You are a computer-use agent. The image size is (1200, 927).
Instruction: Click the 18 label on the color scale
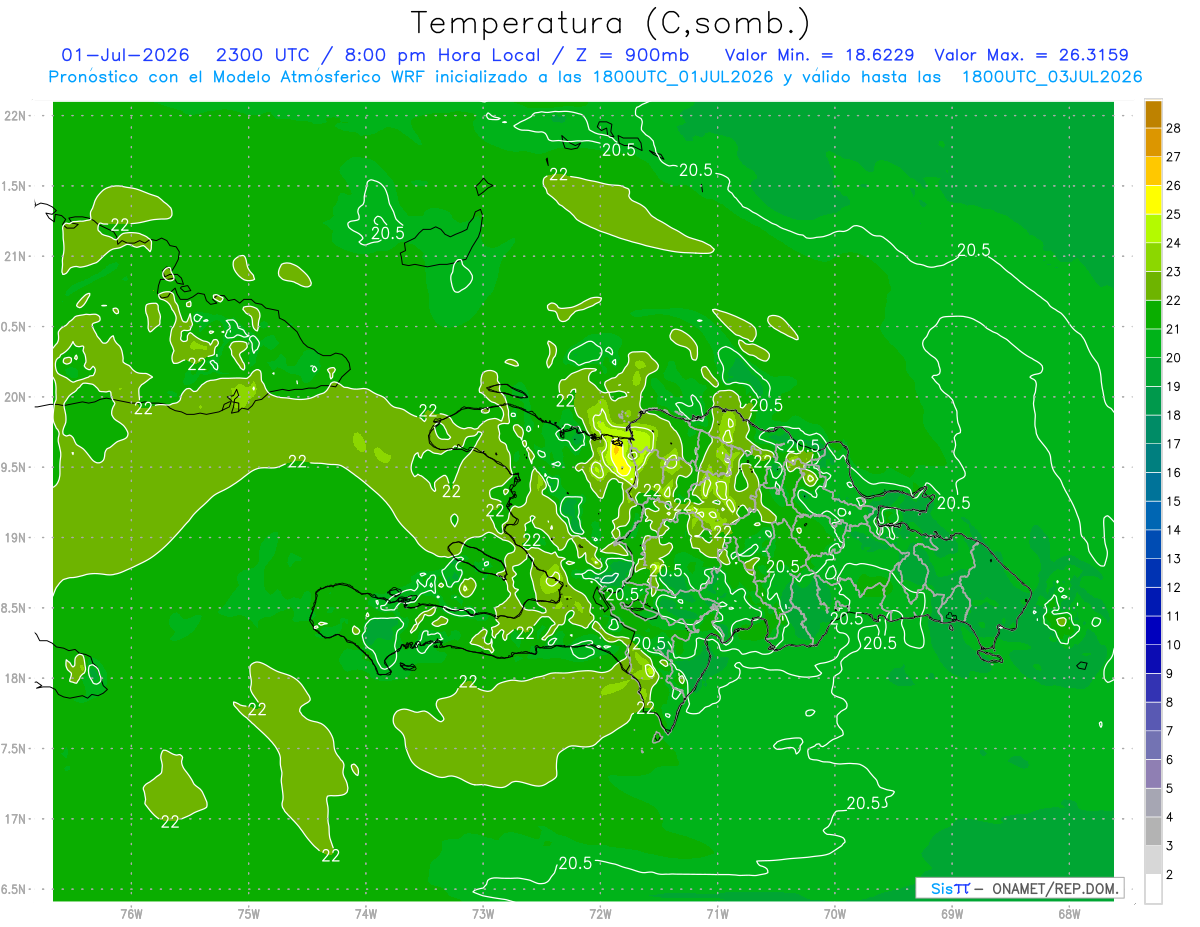pos(1174,415)
